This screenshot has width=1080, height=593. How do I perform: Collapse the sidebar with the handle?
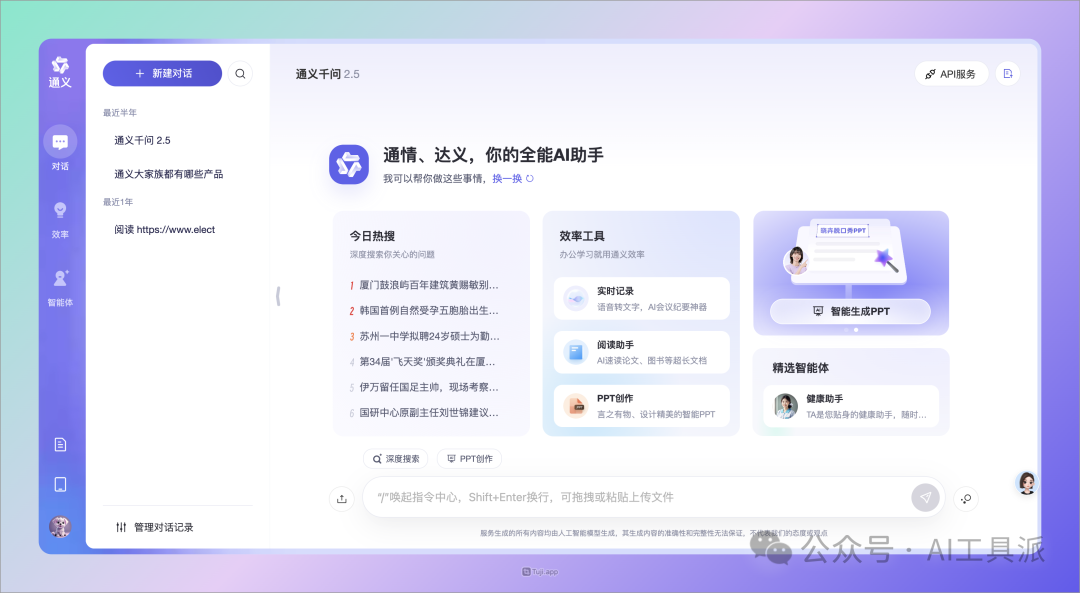(278, 296)
